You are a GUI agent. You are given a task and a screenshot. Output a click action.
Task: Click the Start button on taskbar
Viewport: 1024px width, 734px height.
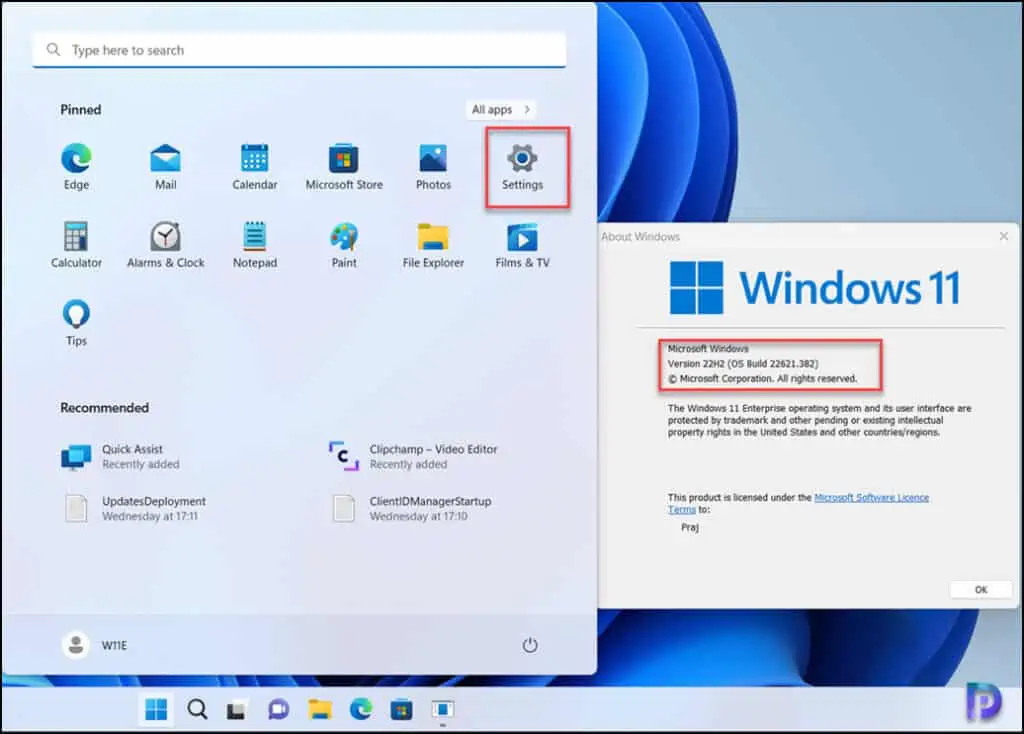coord(156,709)
